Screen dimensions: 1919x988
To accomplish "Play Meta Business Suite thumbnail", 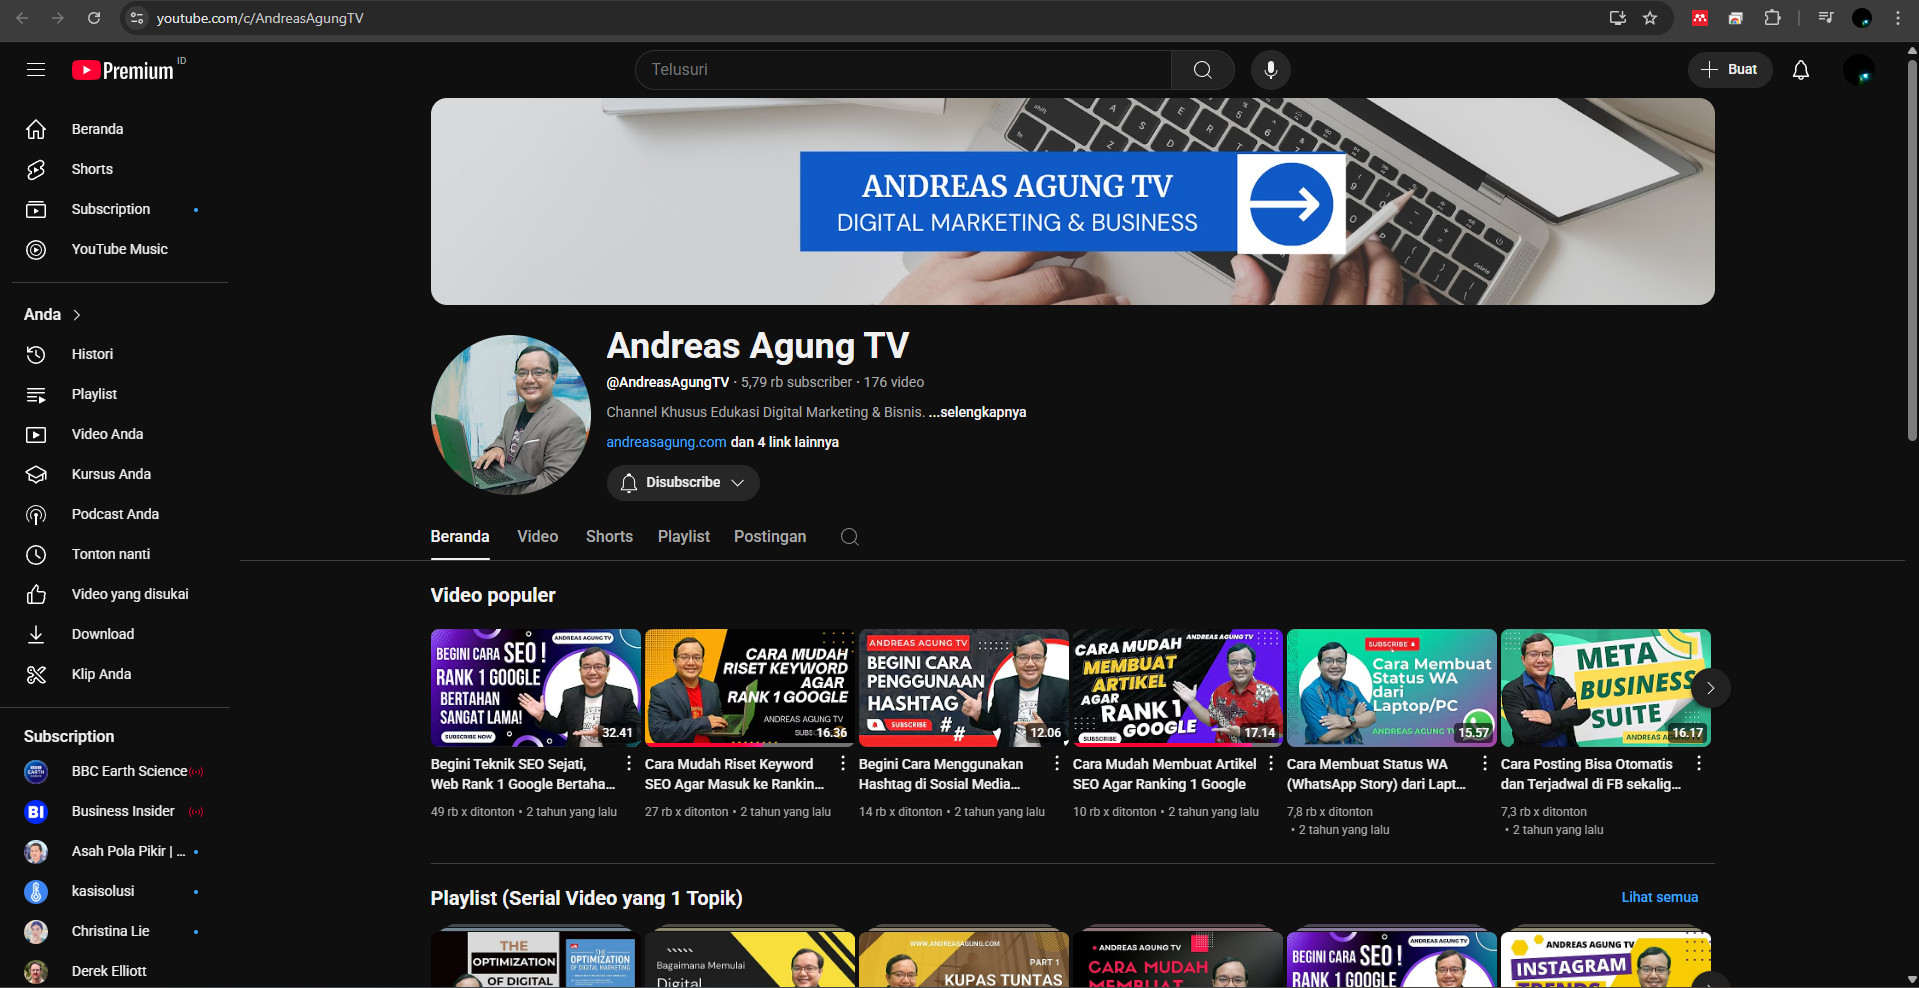I will click(x=1606, y=688).
